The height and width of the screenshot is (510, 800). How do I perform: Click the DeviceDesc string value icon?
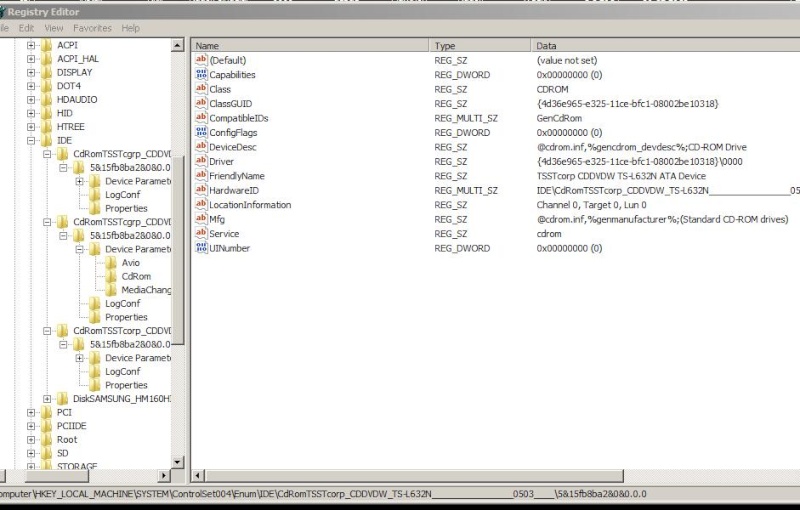click(201, 147)
